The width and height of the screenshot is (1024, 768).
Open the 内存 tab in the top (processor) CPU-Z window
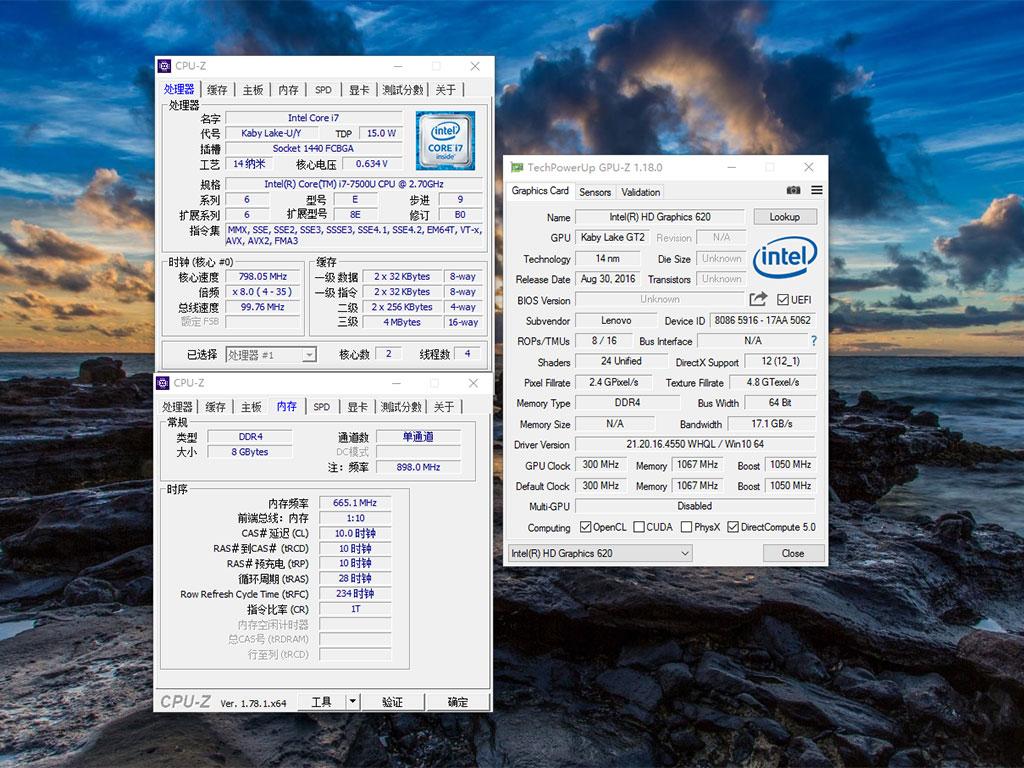point(288,90)
